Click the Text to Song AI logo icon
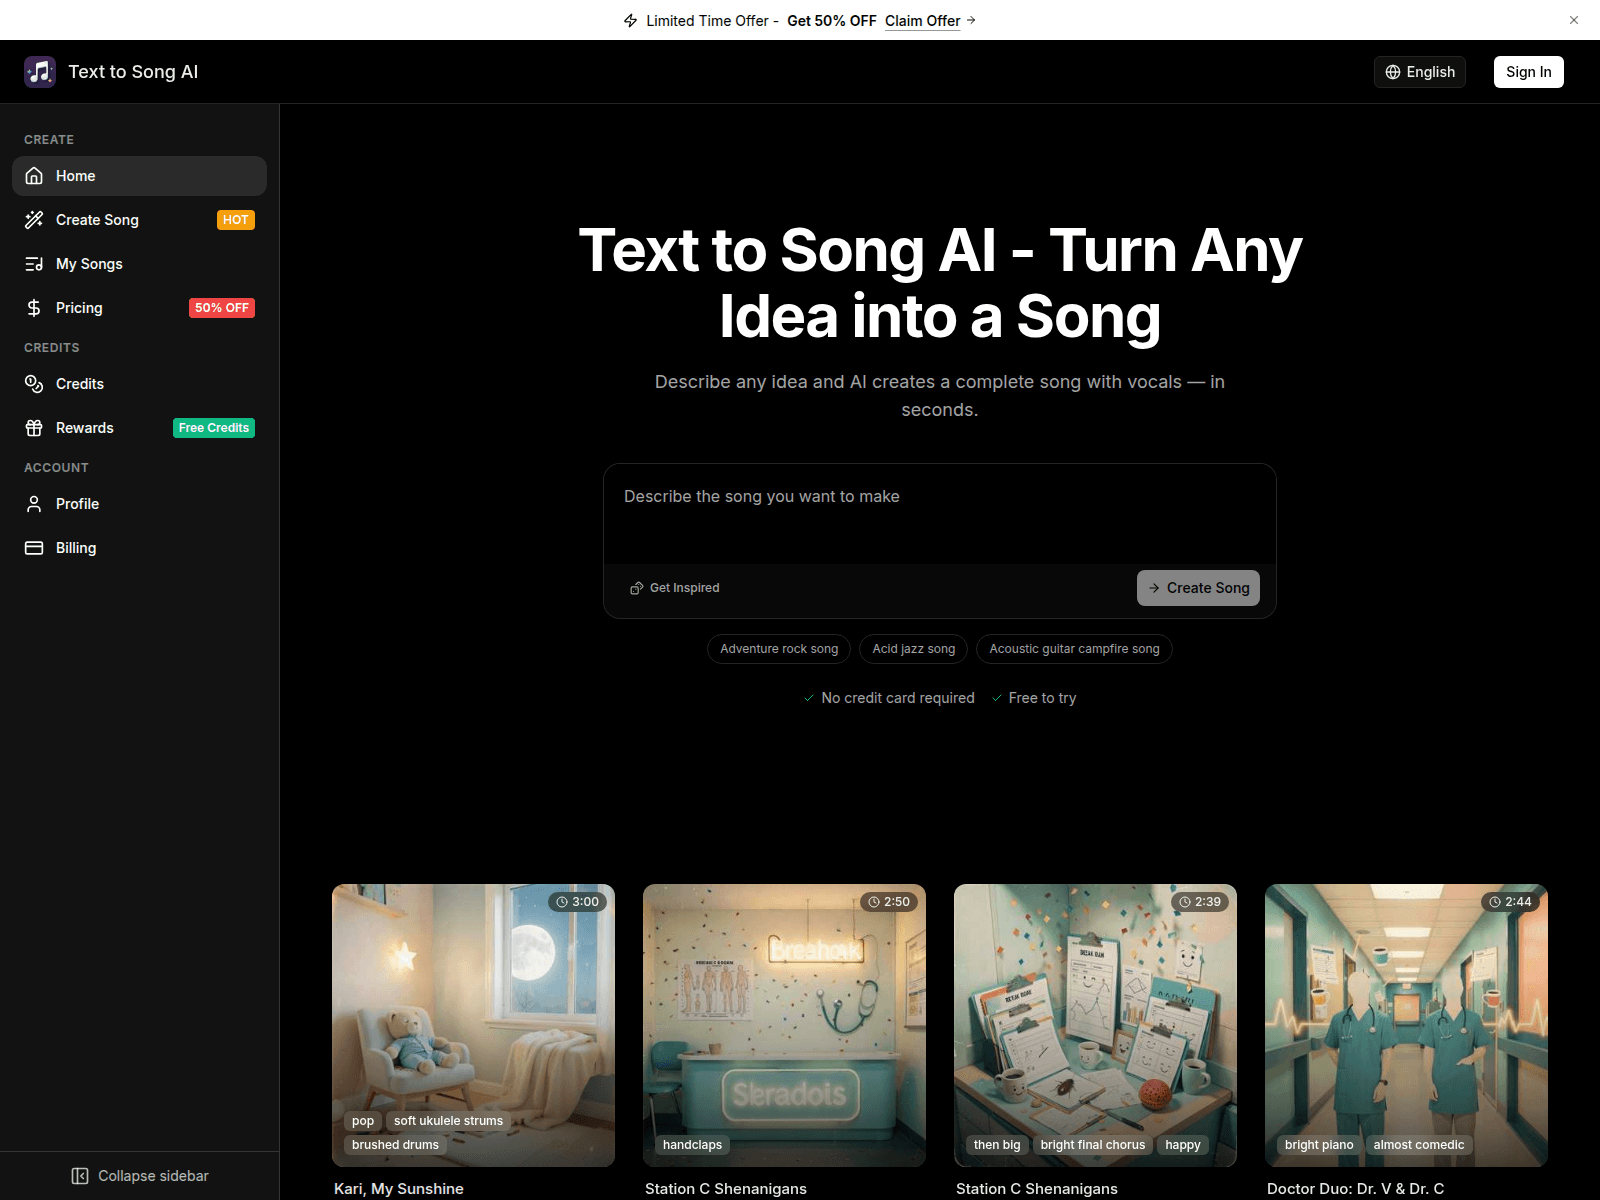 [40, 72]
